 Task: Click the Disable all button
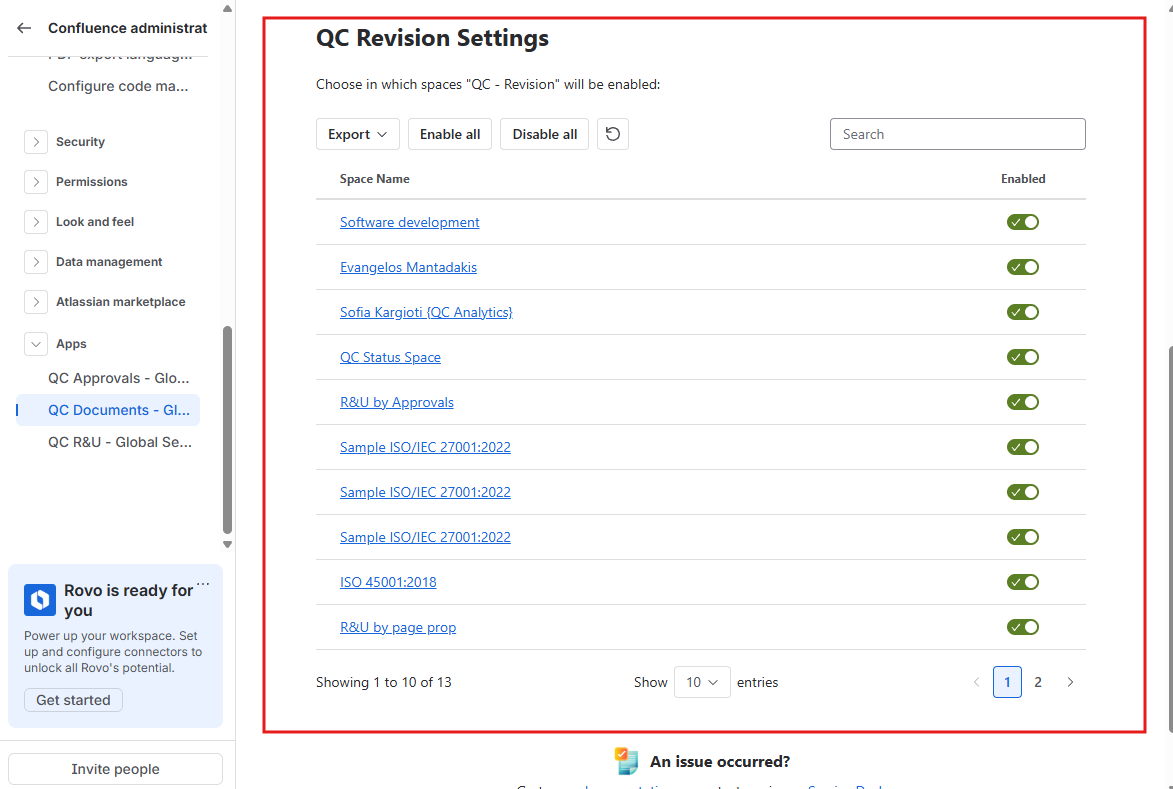[x=545, y=134]
